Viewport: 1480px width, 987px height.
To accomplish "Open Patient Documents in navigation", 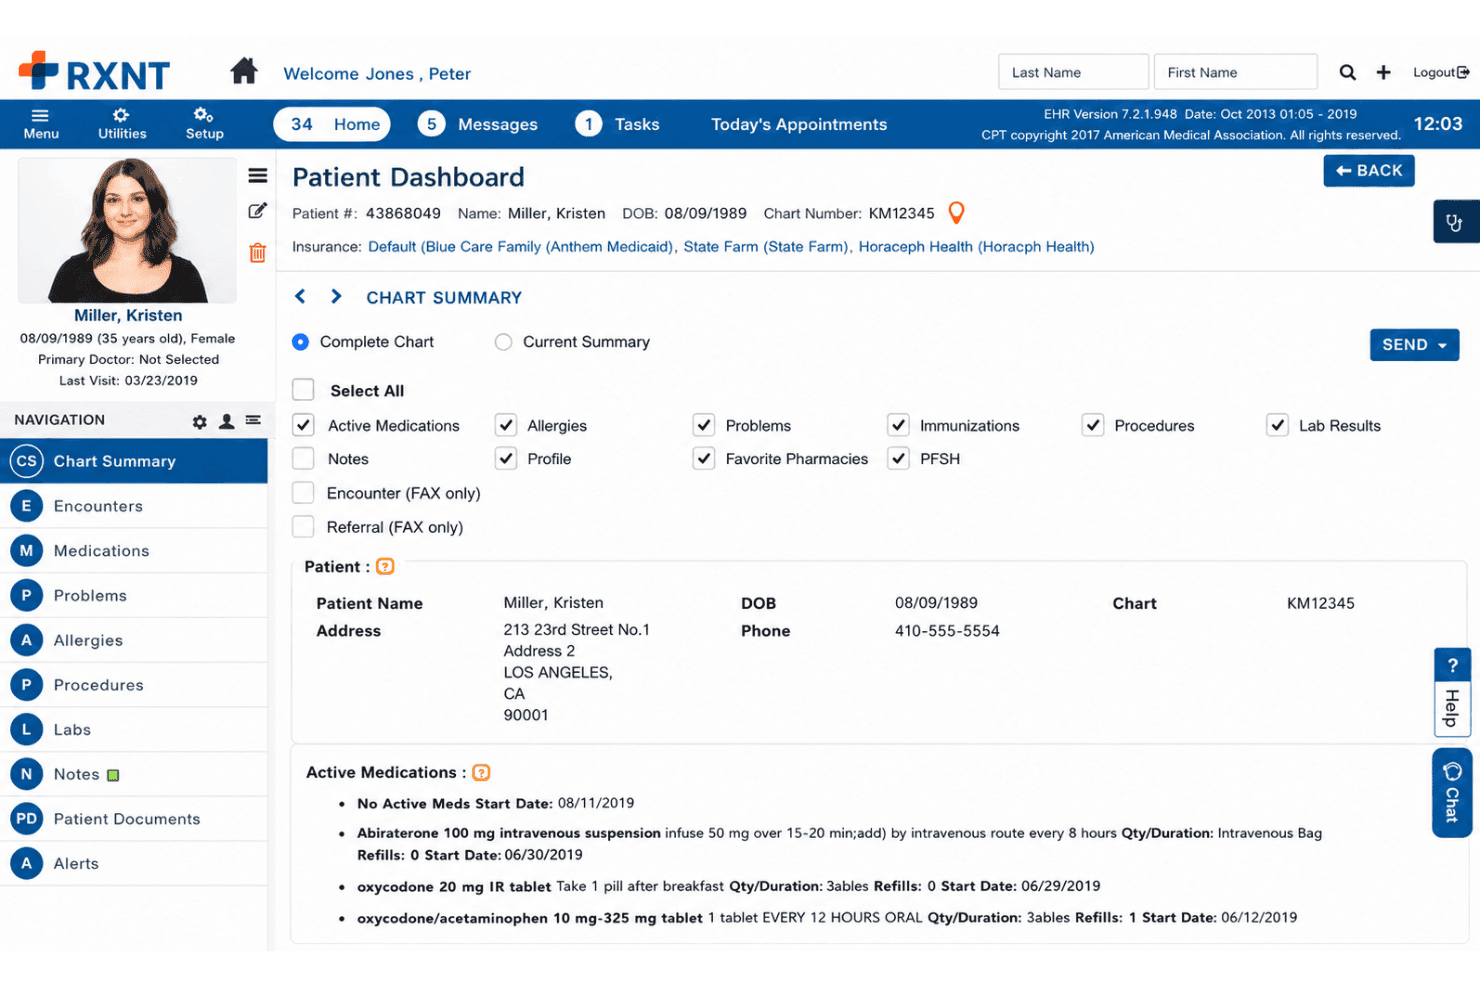I will (x=134, y=819).
